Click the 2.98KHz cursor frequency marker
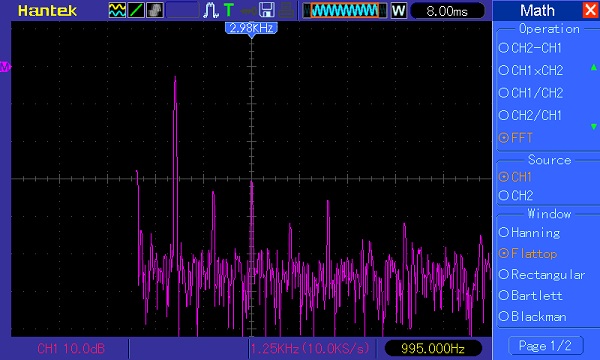The image size is (600, 360). click(x=251, y=28)
